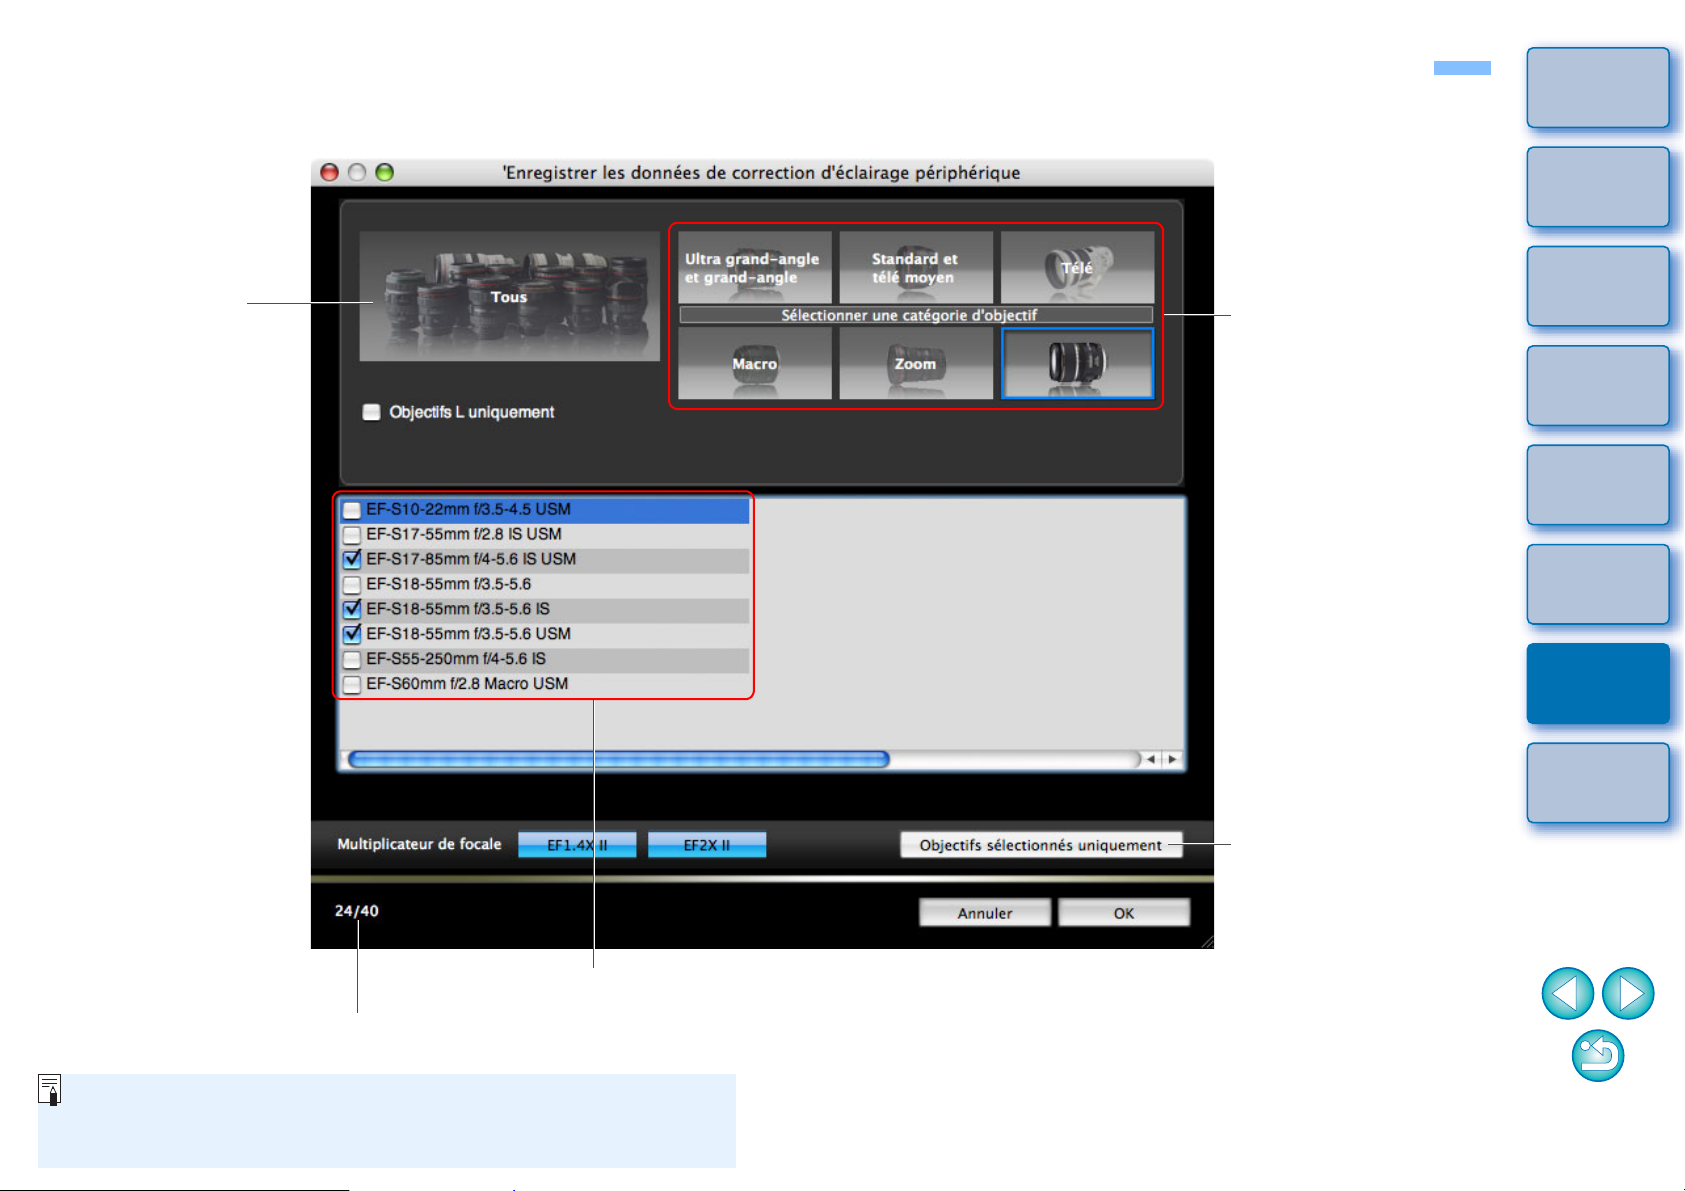Select the Macro lens category

pos(754,364)
